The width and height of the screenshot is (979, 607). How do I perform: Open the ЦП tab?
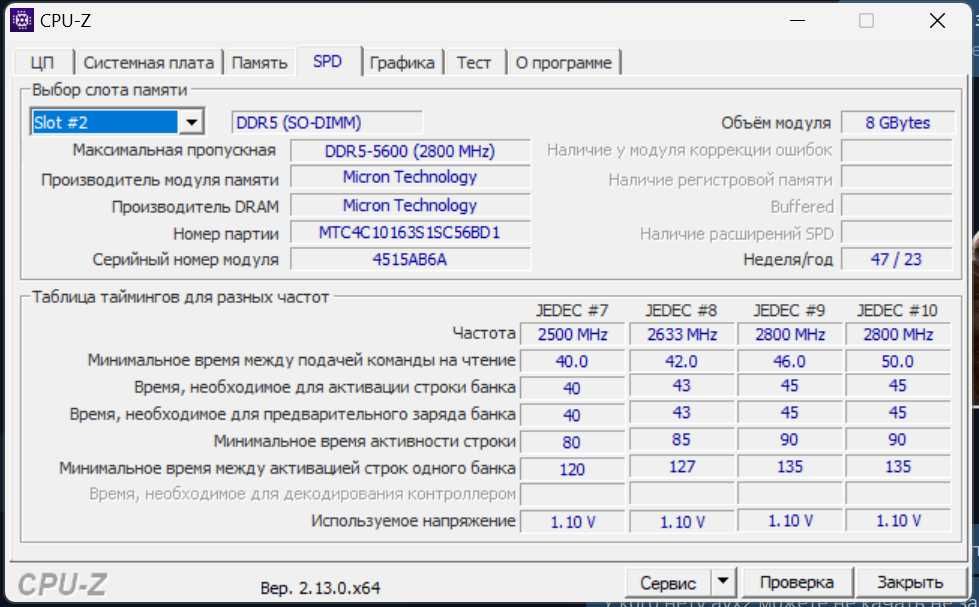pyautogui.click(x=42, y=63)
